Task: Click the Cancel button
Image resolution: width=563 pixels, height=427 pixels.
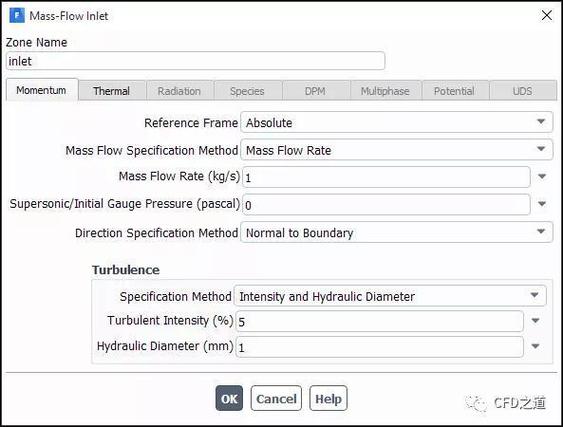Action: (276, 398)
